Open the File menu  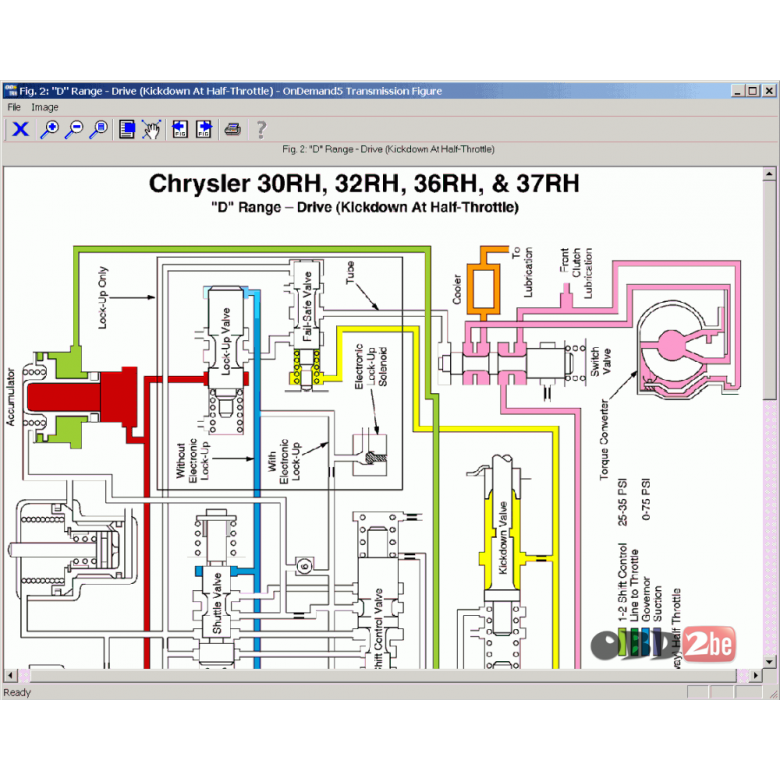tap(14, 107)
